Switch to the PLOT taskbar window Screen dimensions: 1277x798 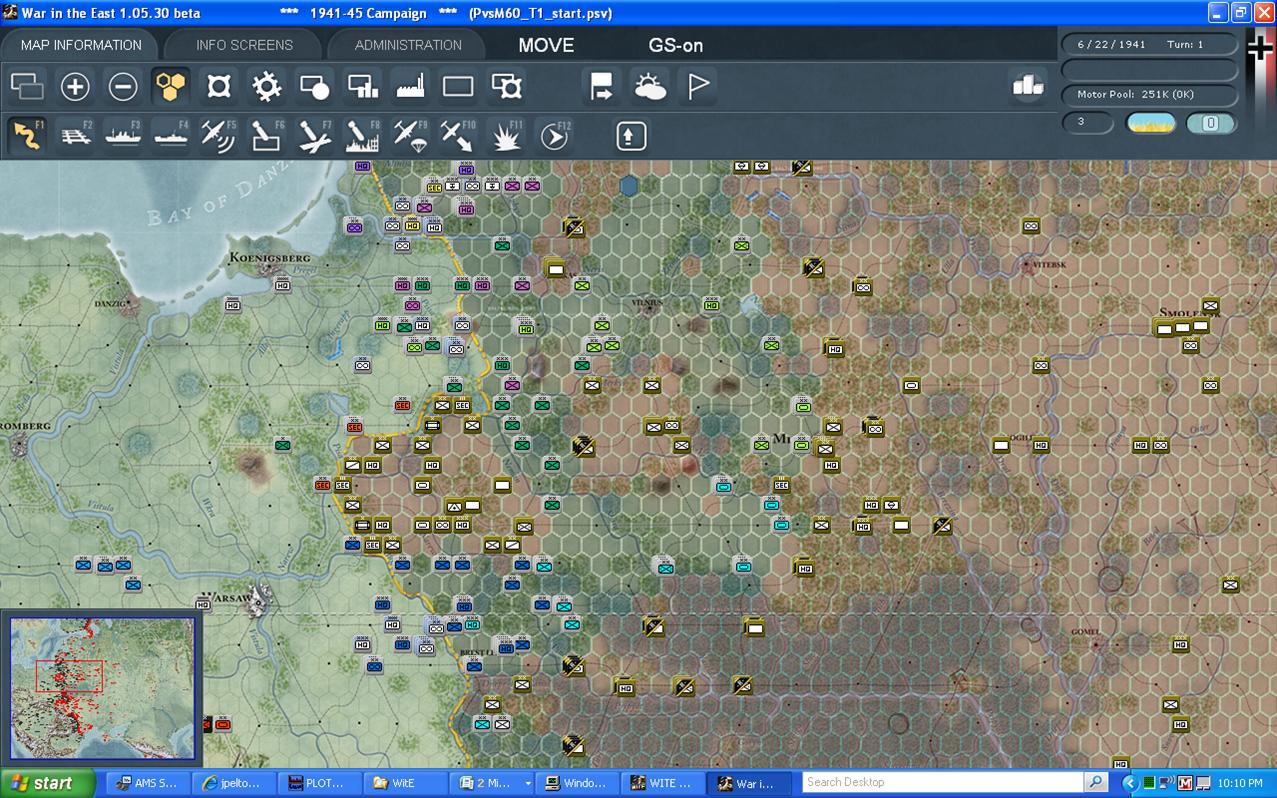coord(317,783)
